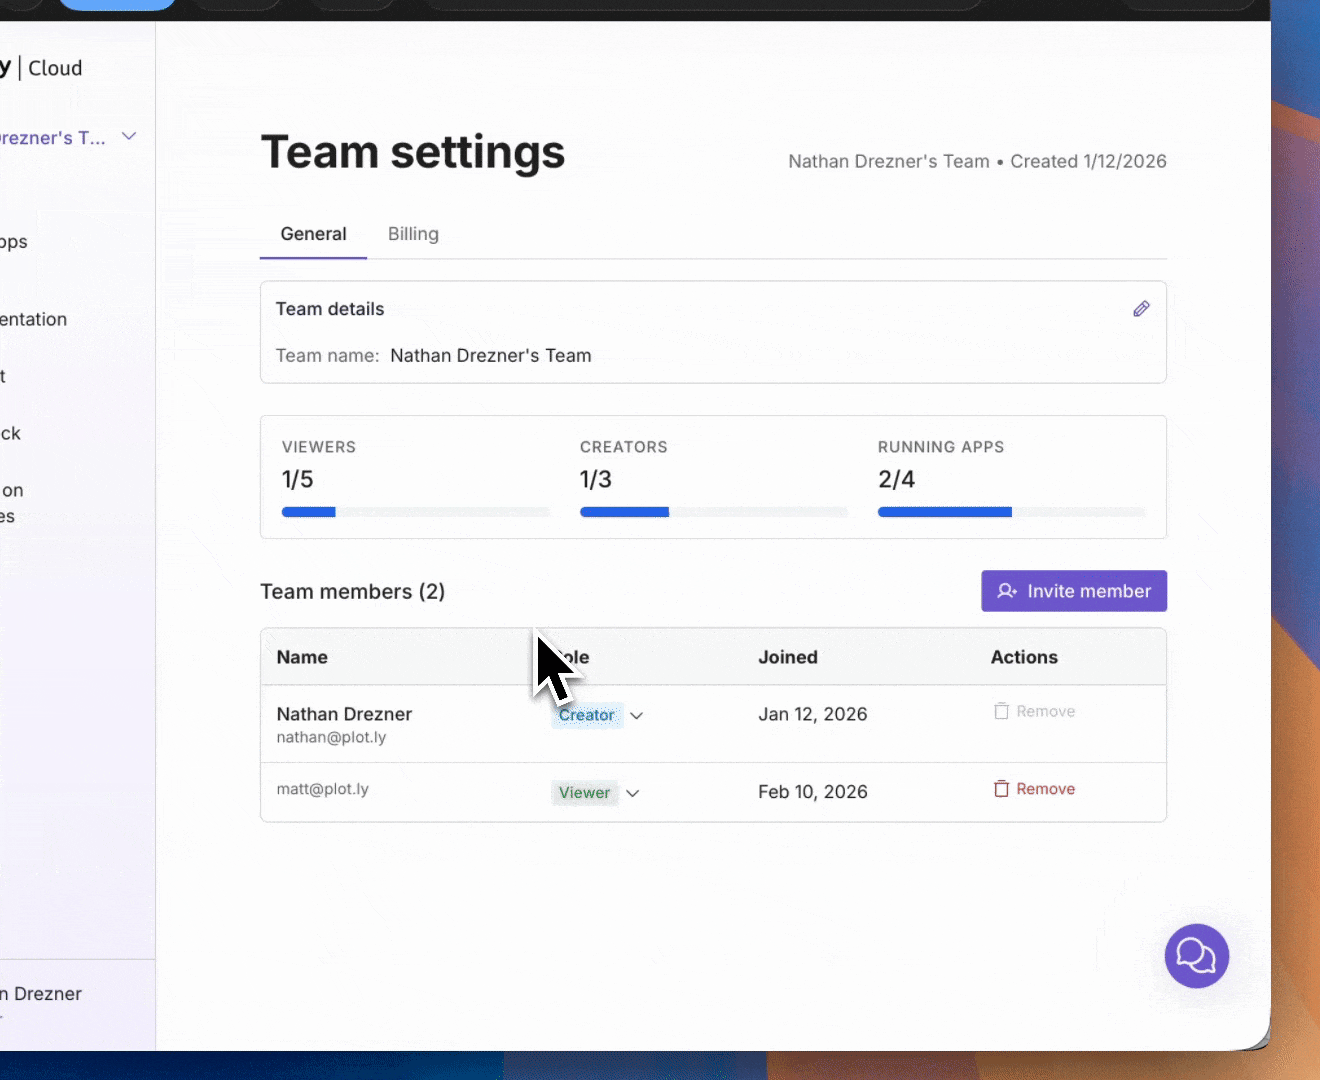Click the Running Apps progress bar
This screenshot has height=1080, width=1320.
tap(1011, 511)
